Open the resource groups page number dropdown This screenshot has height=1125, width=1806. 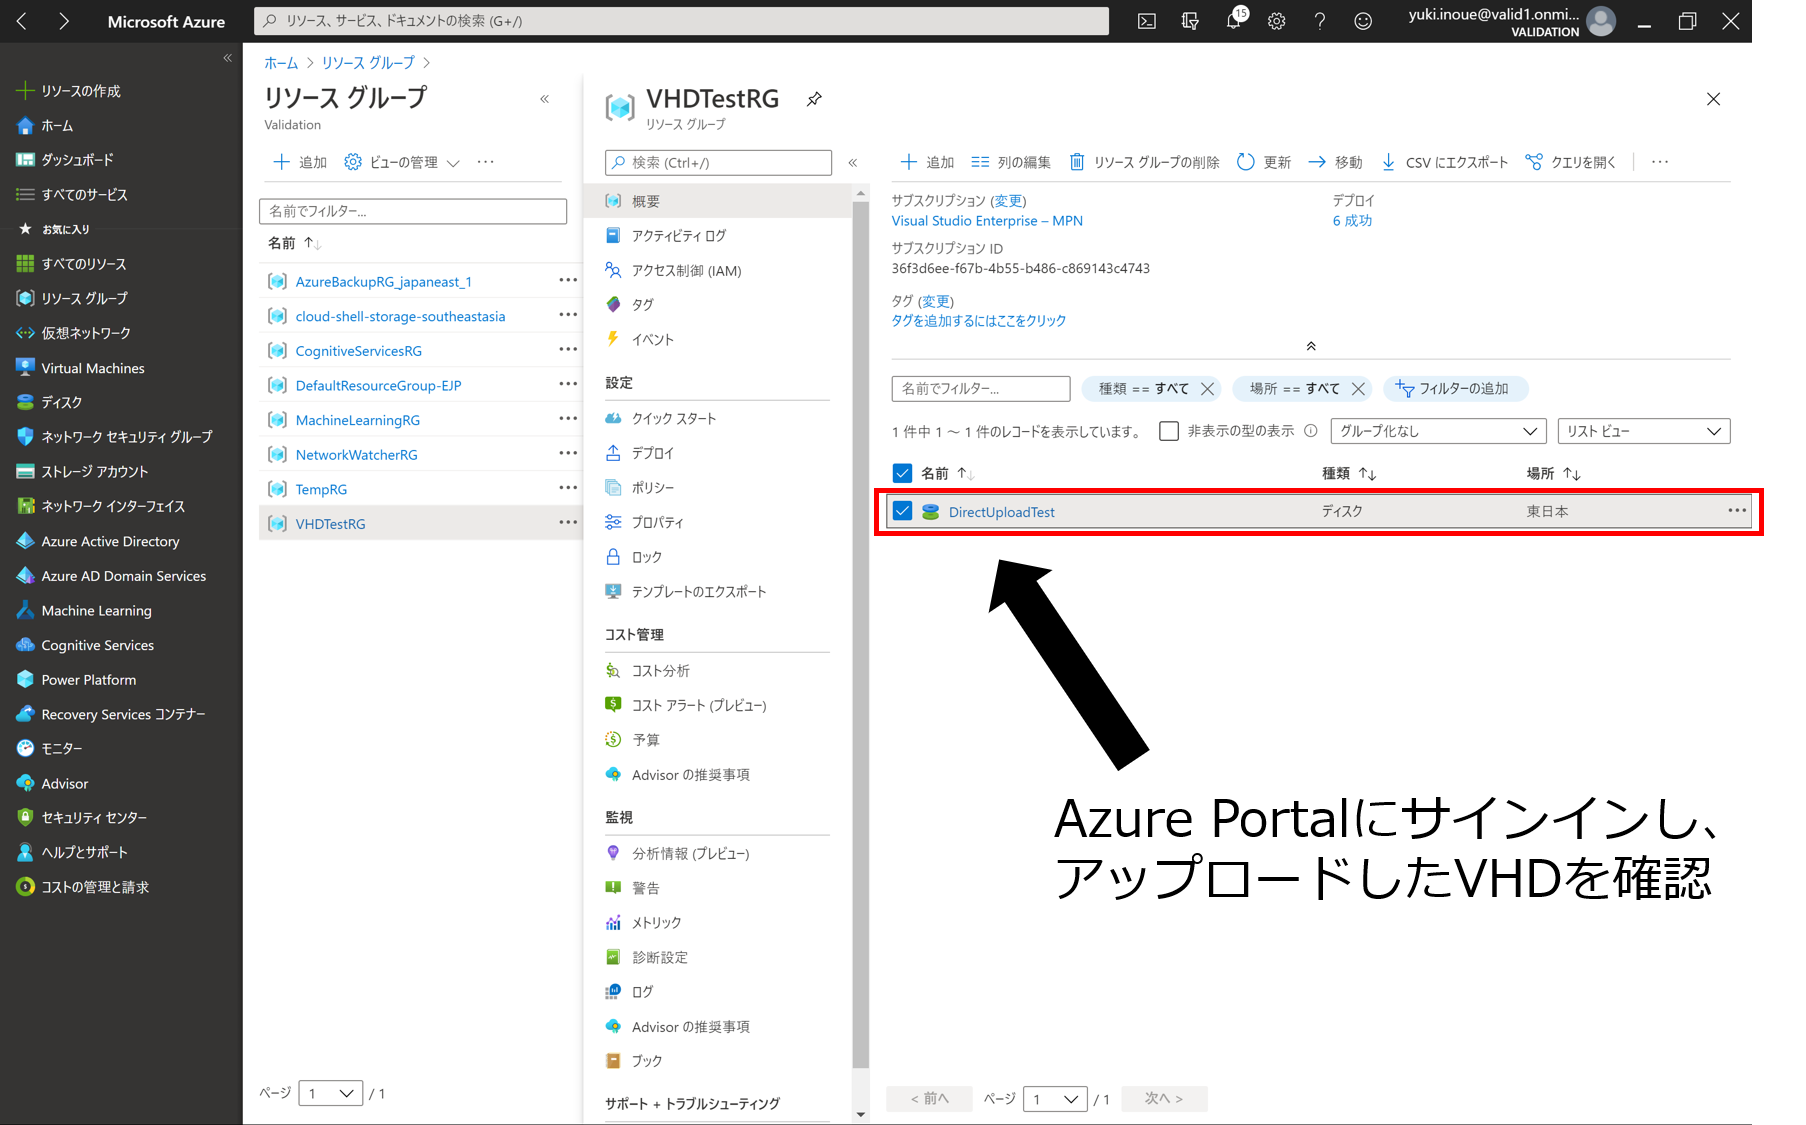330,1093
